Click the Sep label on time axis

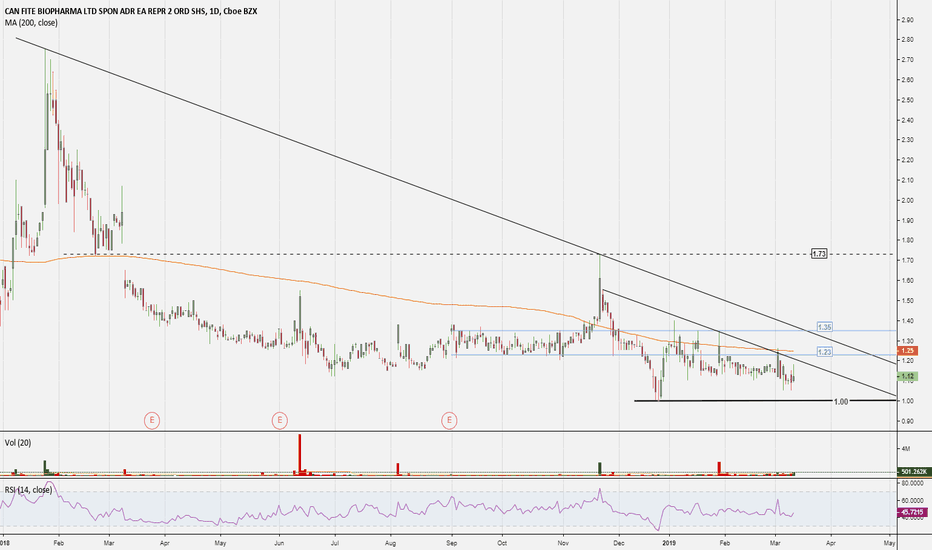pyautogui.click(x=452, y=543)
